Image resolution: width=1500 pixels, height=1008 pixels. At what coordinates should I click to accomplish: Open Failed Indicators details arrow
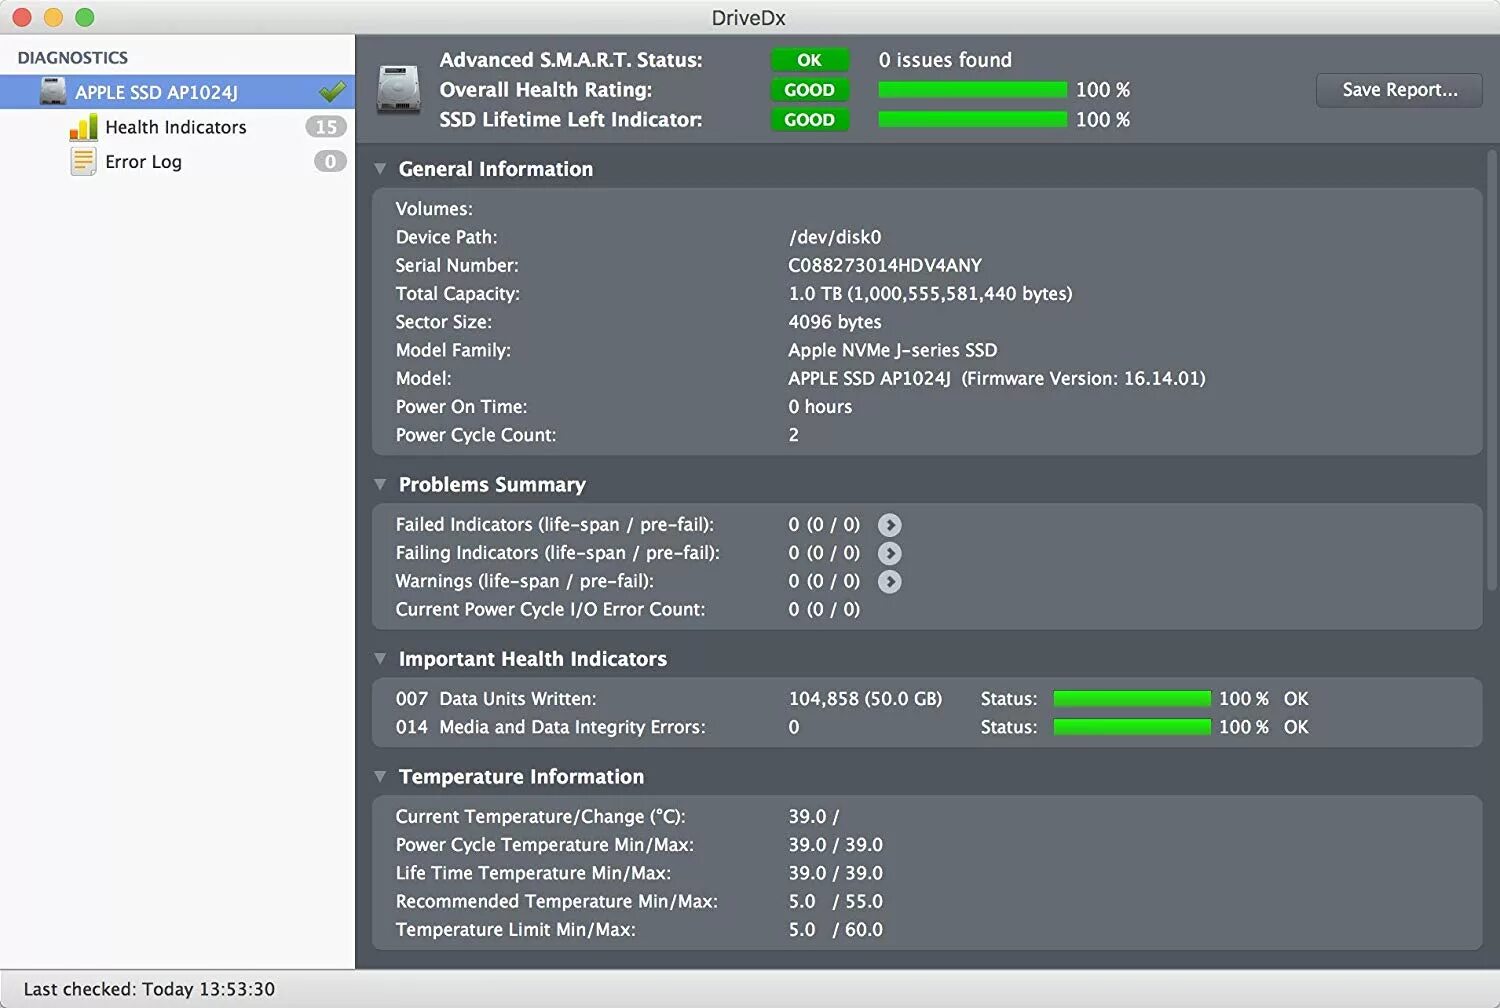tap(889, 525)
